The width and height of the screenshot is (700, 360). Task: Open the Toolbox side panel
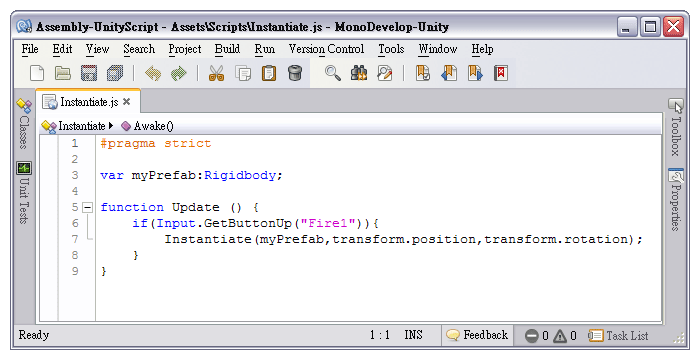676,128
